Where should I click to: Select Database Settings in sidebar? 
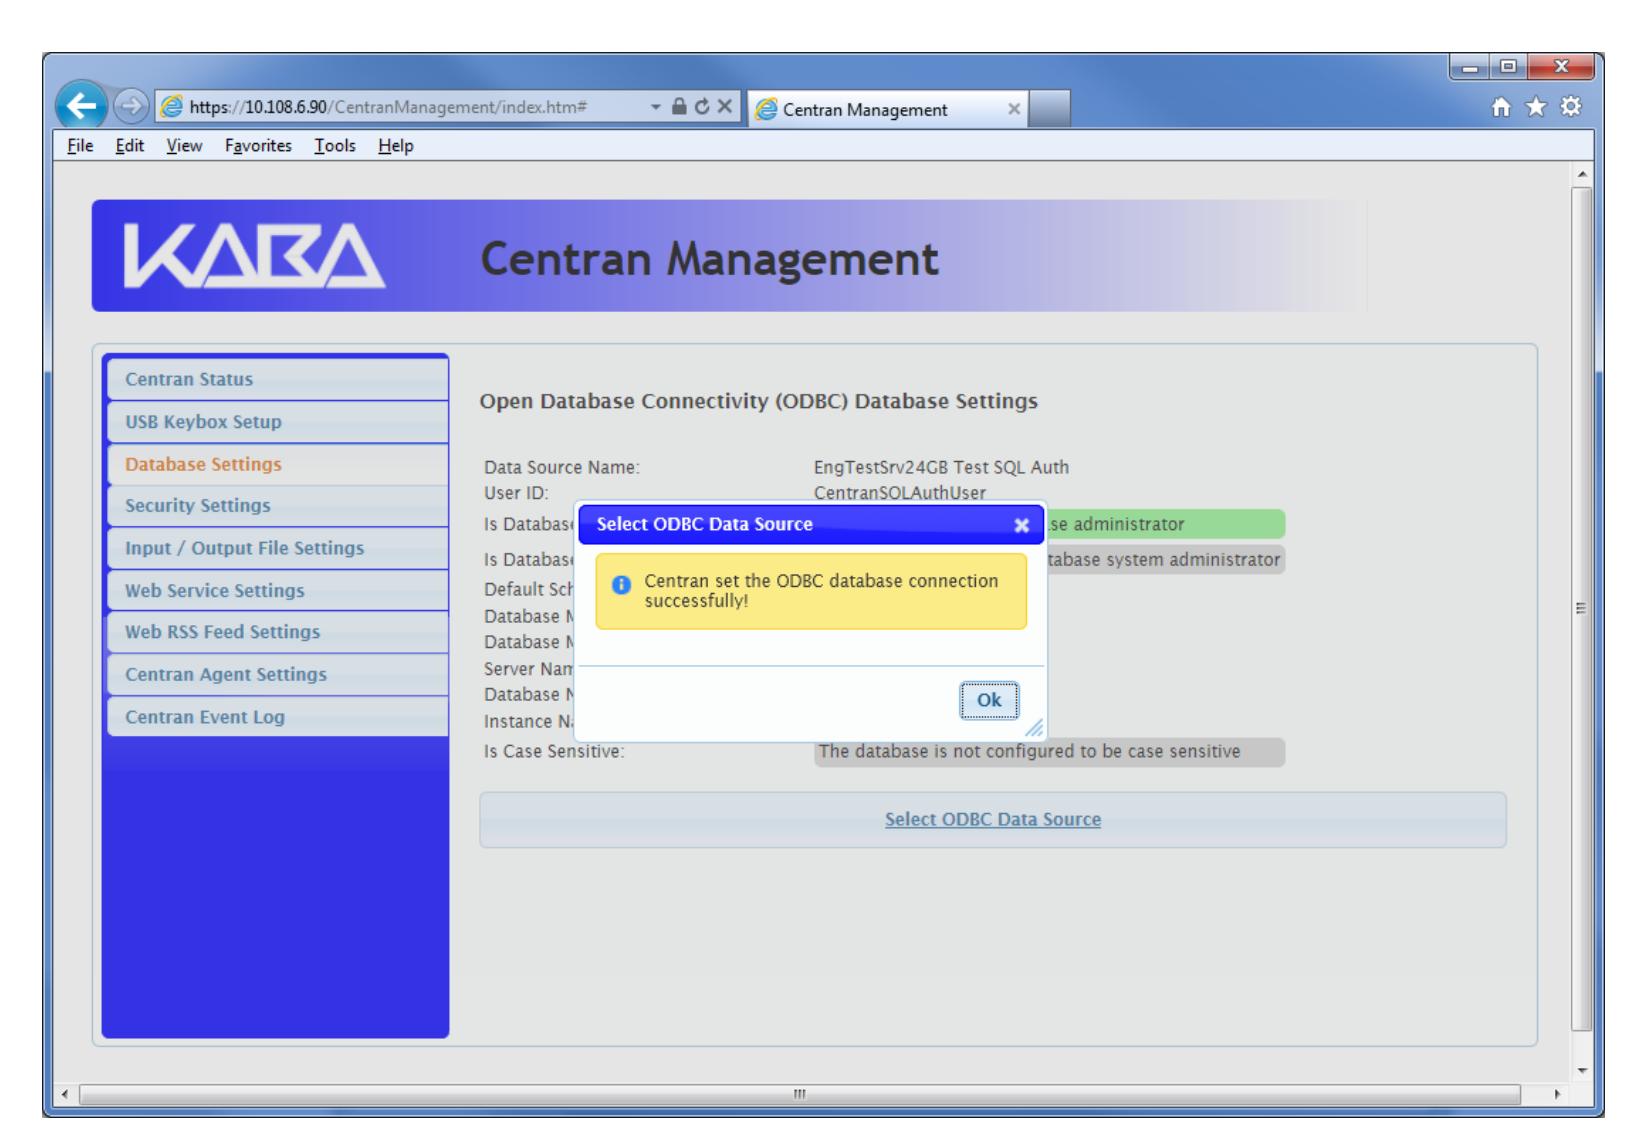(x=277, y=464)
